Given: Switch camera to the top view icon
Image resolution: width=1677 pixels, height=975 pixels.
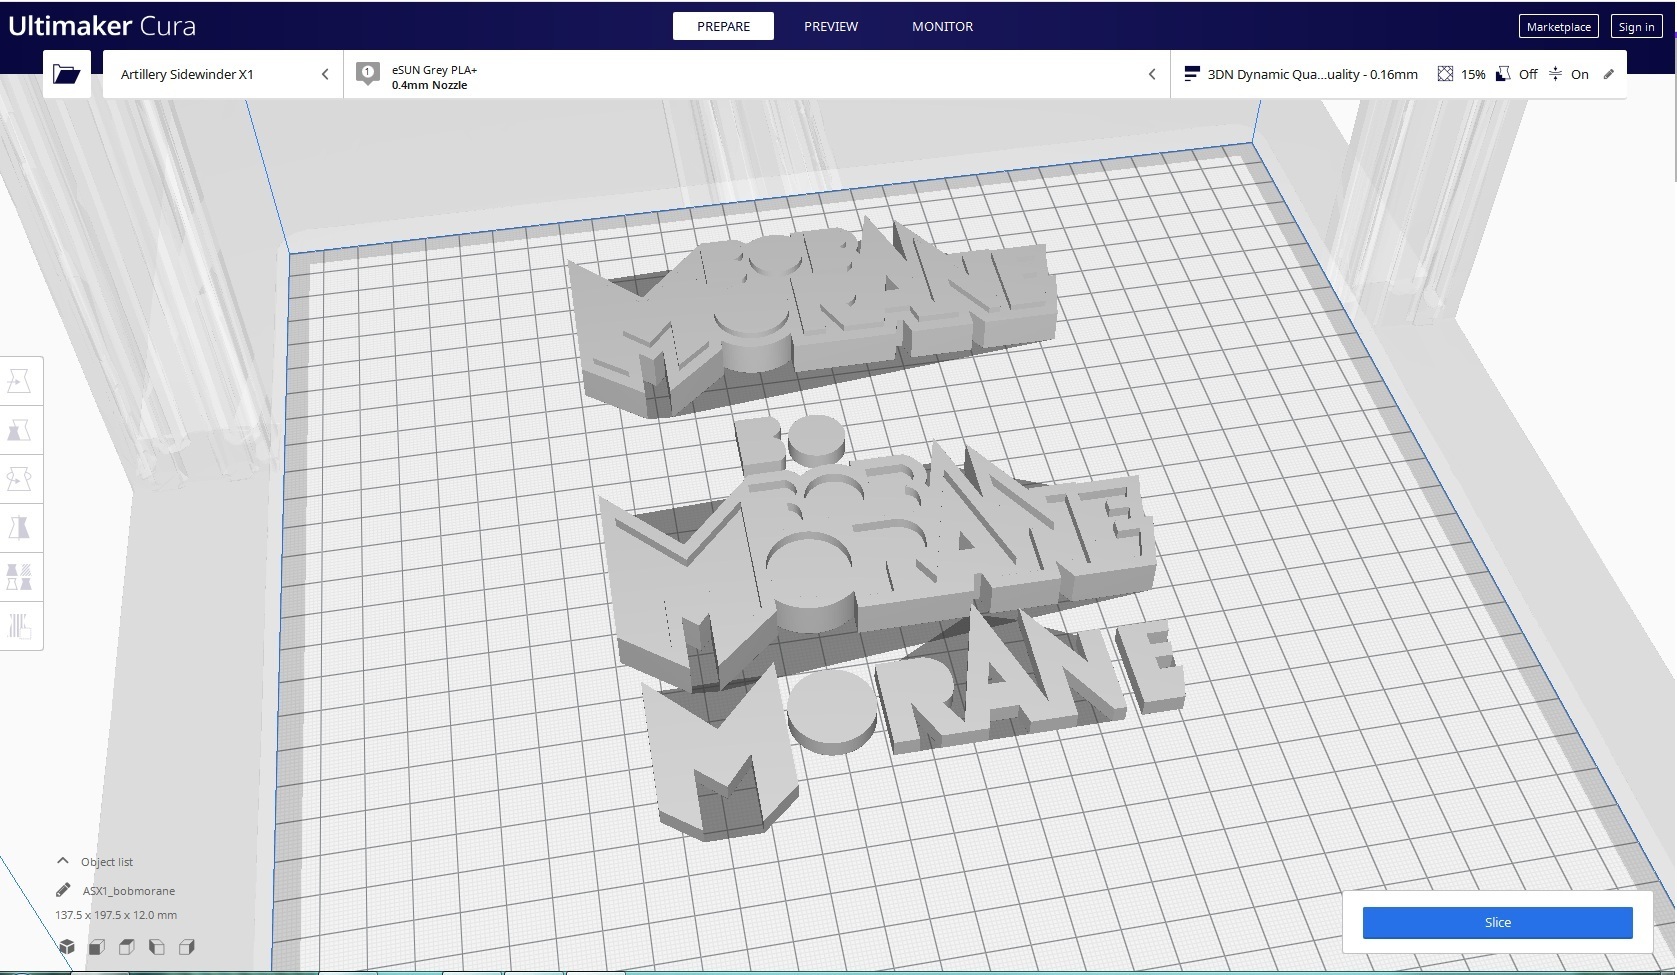Looking at the screenshot, I should [127, 947].
